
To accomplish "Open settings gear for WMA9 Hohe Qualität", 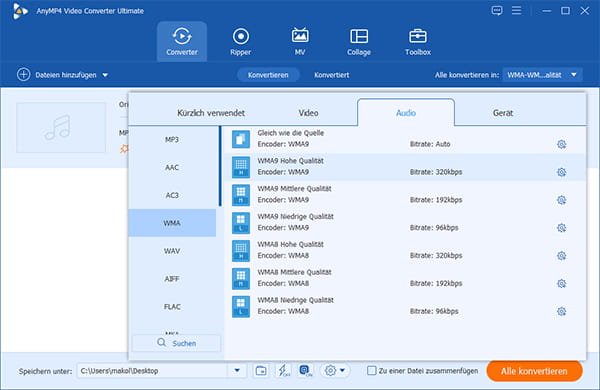I will (x=561, y=172).
